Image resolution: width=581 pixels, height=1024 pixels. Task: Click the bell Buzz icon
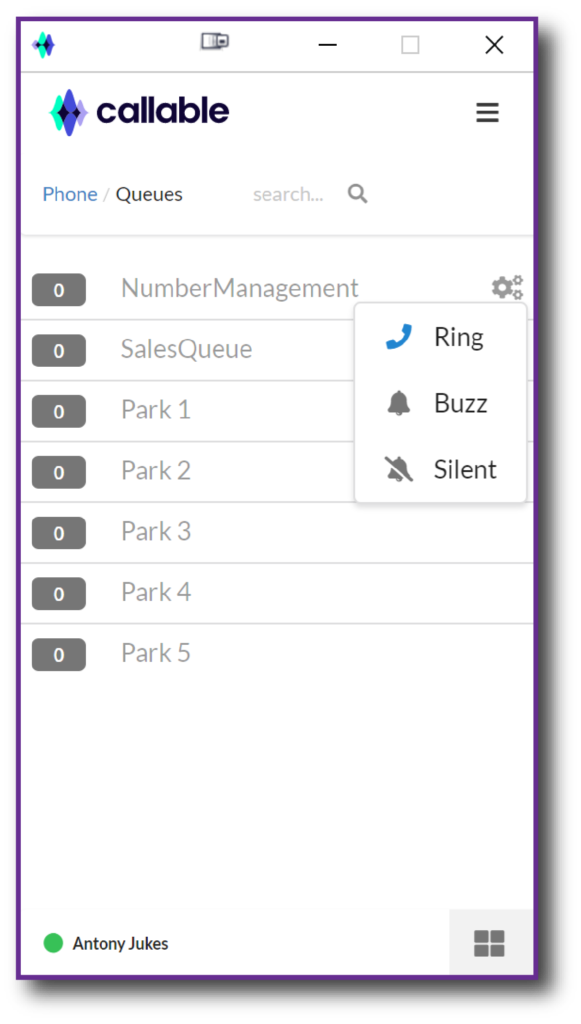pos(398,404)
